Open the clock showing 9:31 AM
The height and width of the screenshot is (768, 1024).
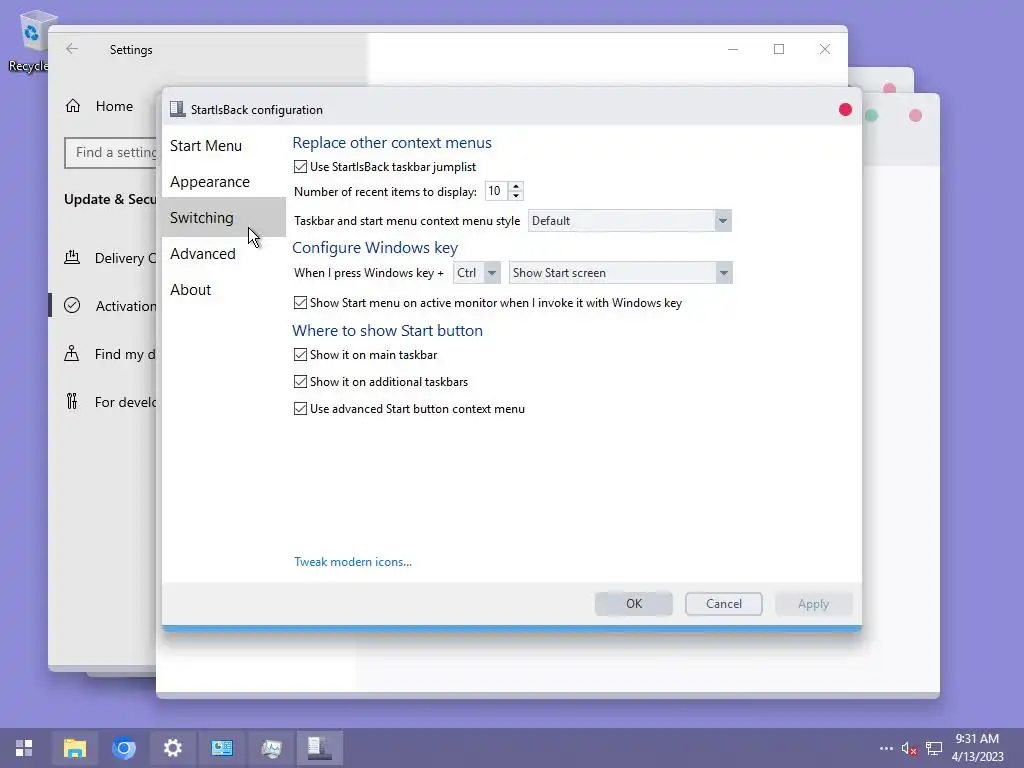[x=977, y=748]
